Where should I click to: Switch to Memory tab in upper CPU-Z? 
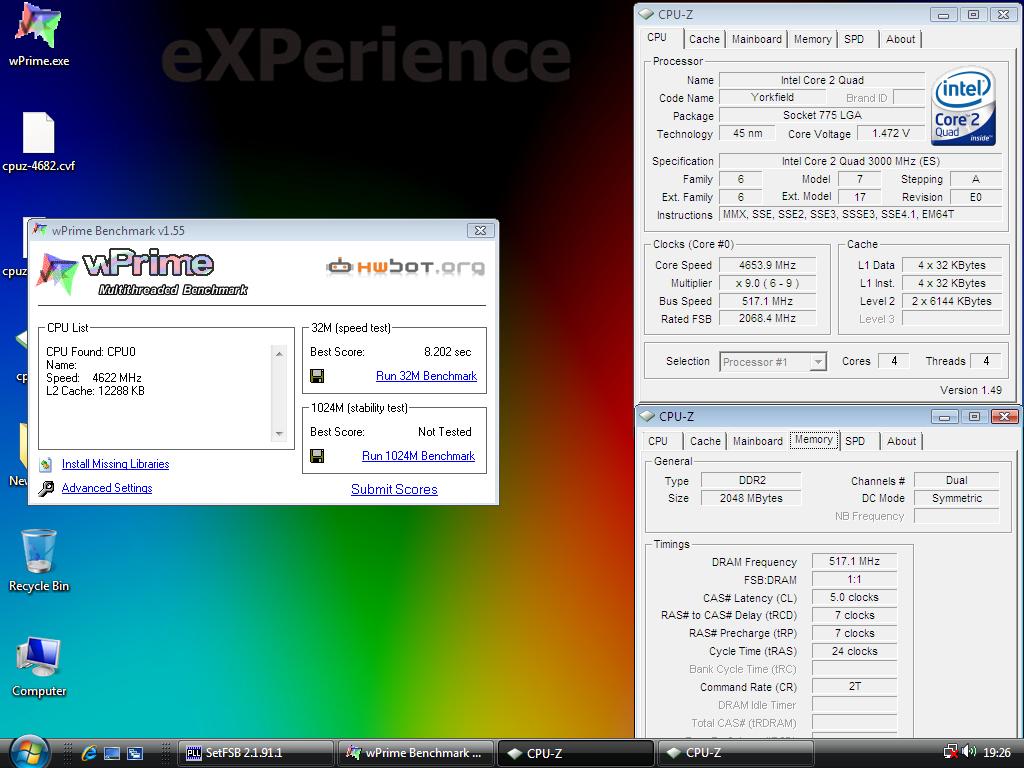coord(812,39)
